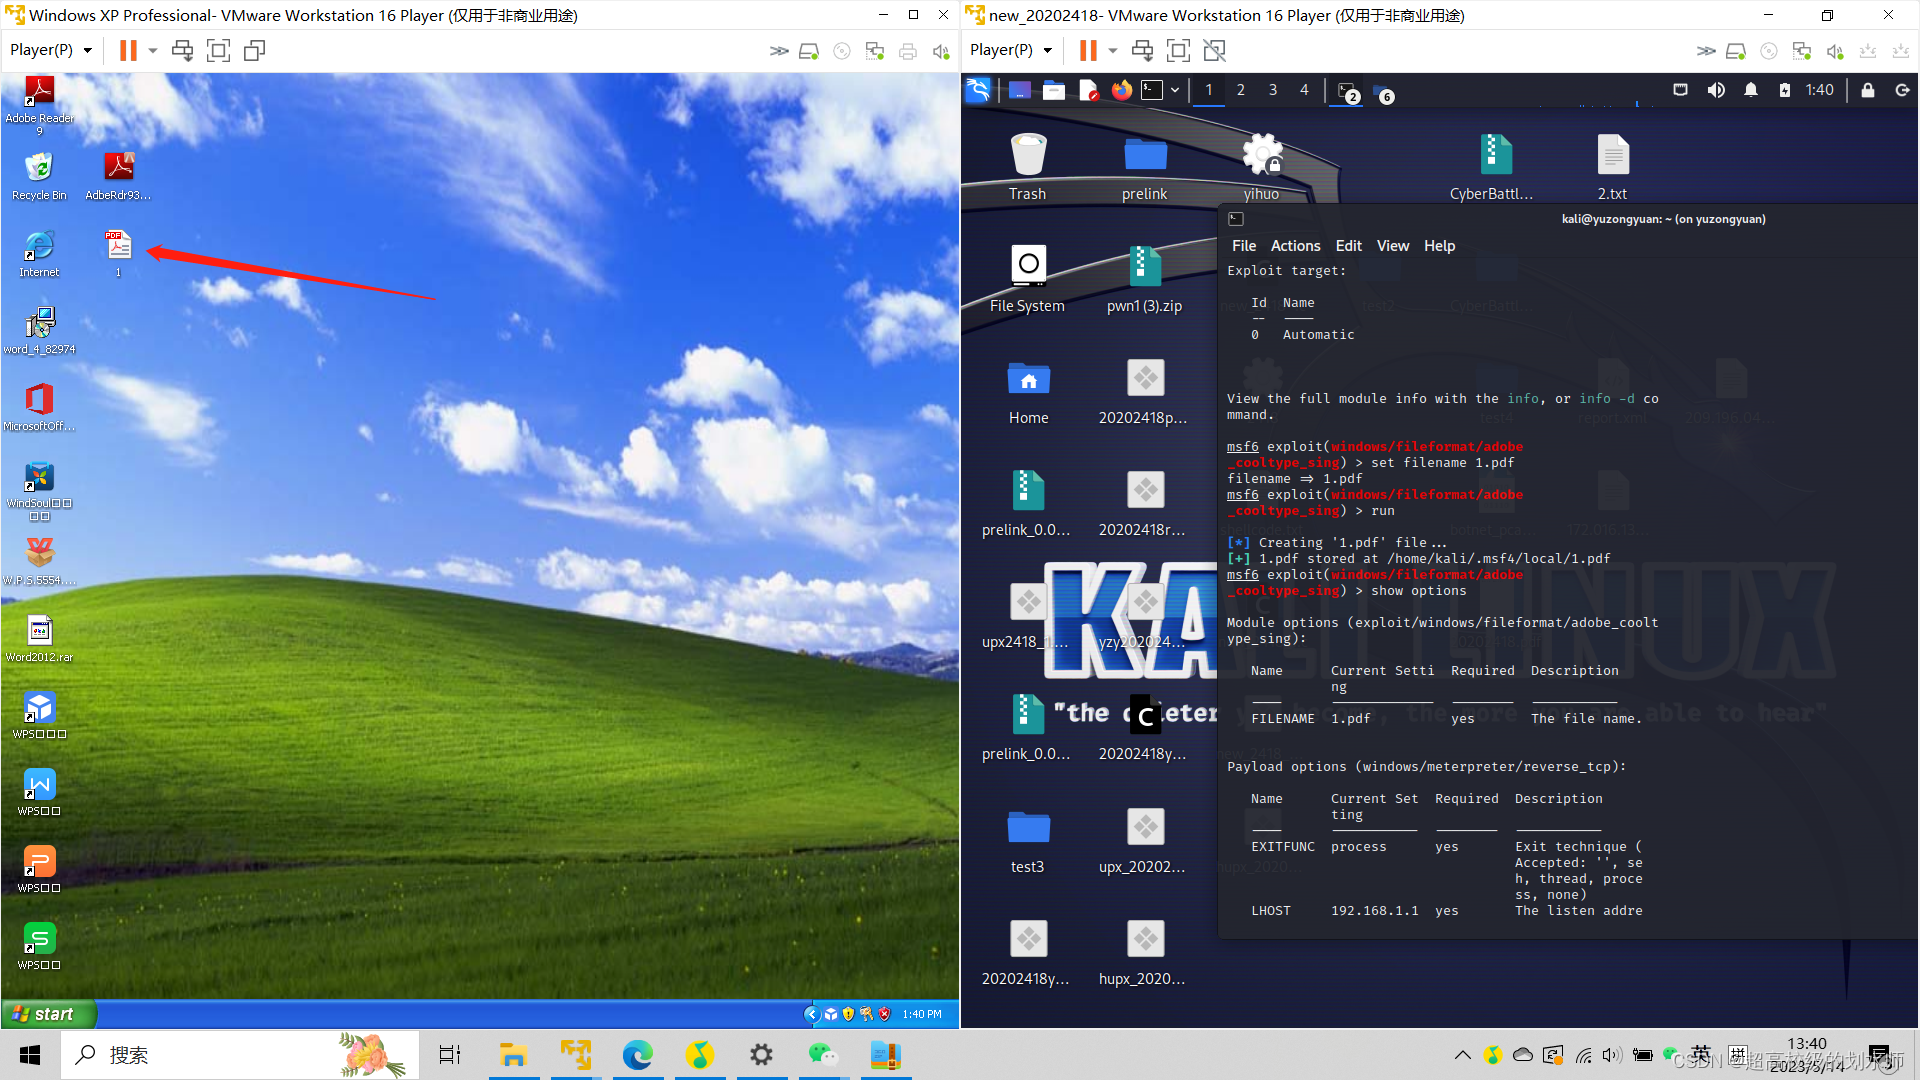The width and height of the screenshot is (1920, 1080).
Task: Open Settings gear from host taskbar
Action: [x=761, y=1055]
